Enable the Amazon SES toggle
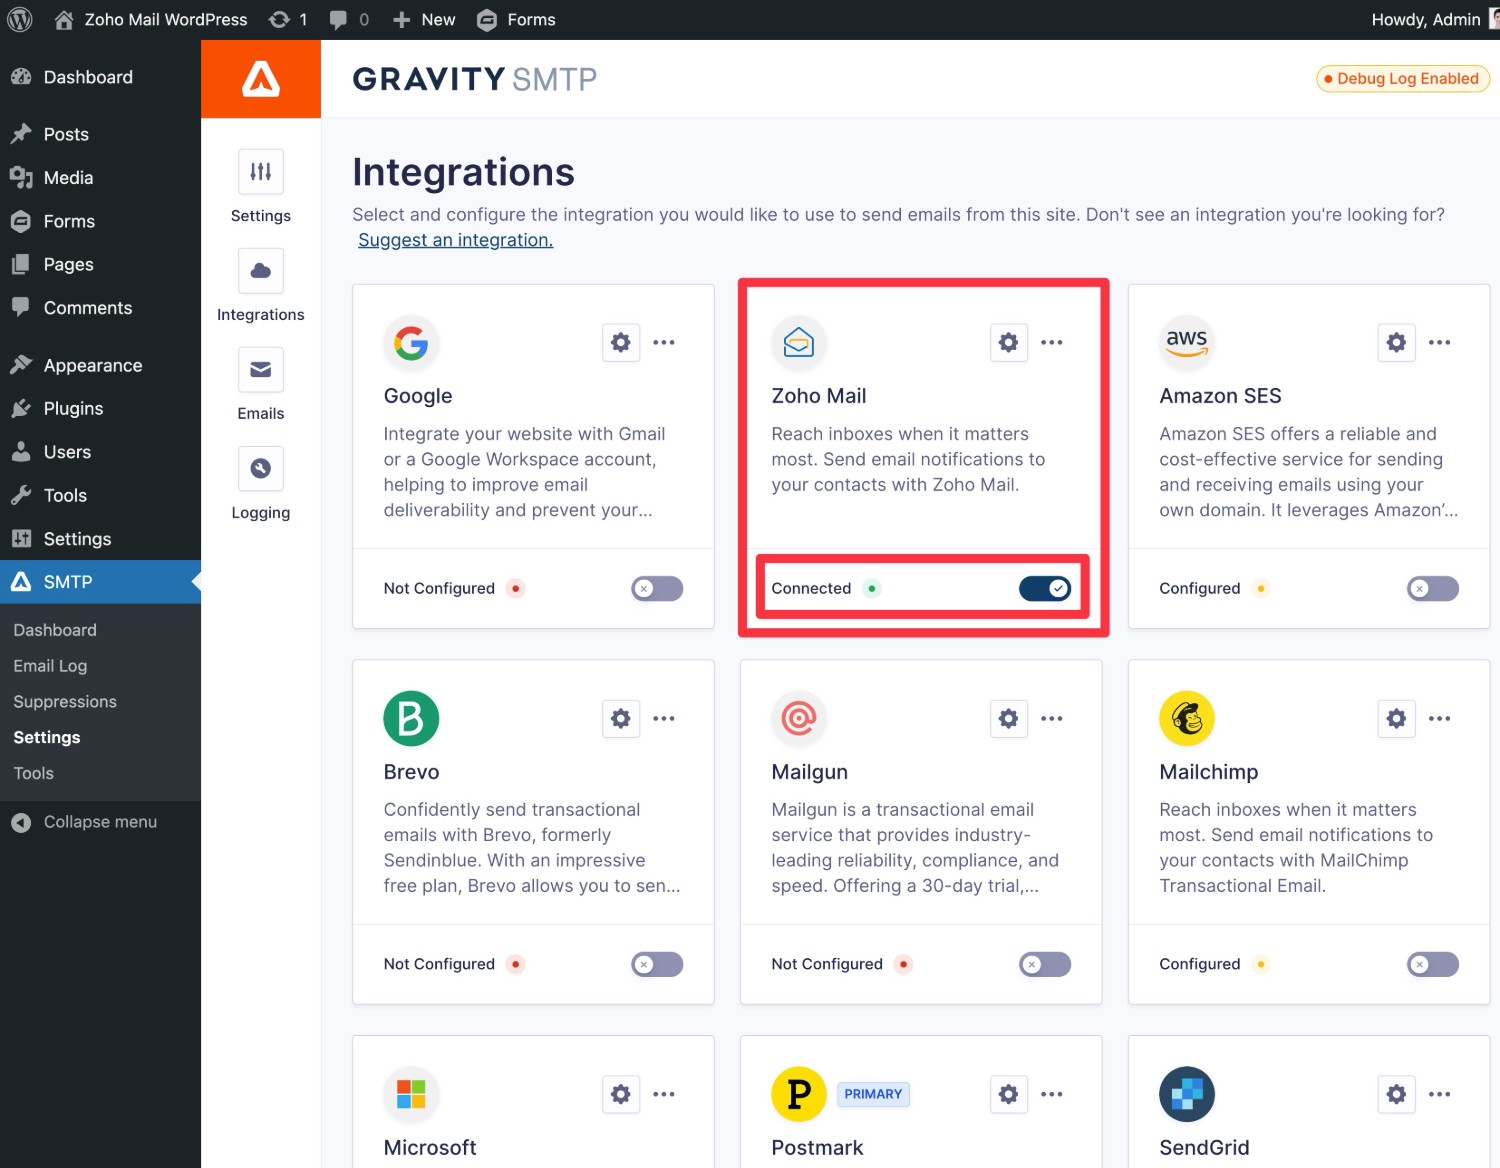Viewport: 1500px width, 1168px height. pos(1433,589)
